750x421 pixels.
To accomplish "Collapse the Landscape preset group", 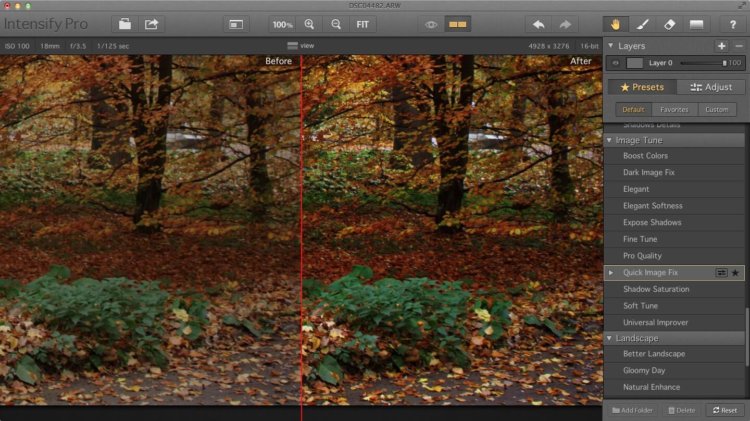I will pyautogui.click(x=609, y=338).
